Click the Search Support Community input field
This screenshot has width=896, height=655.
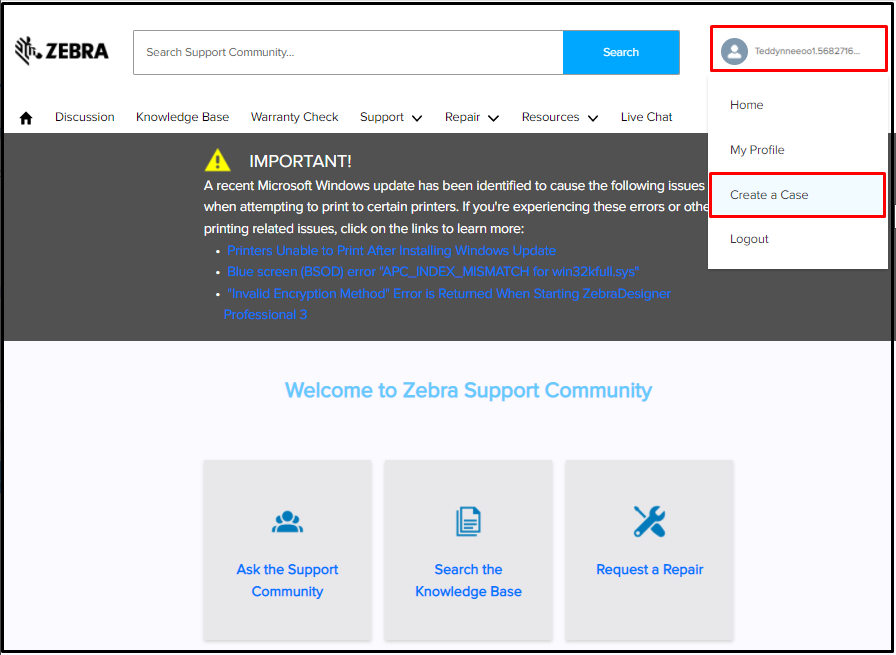pos(348,52)
